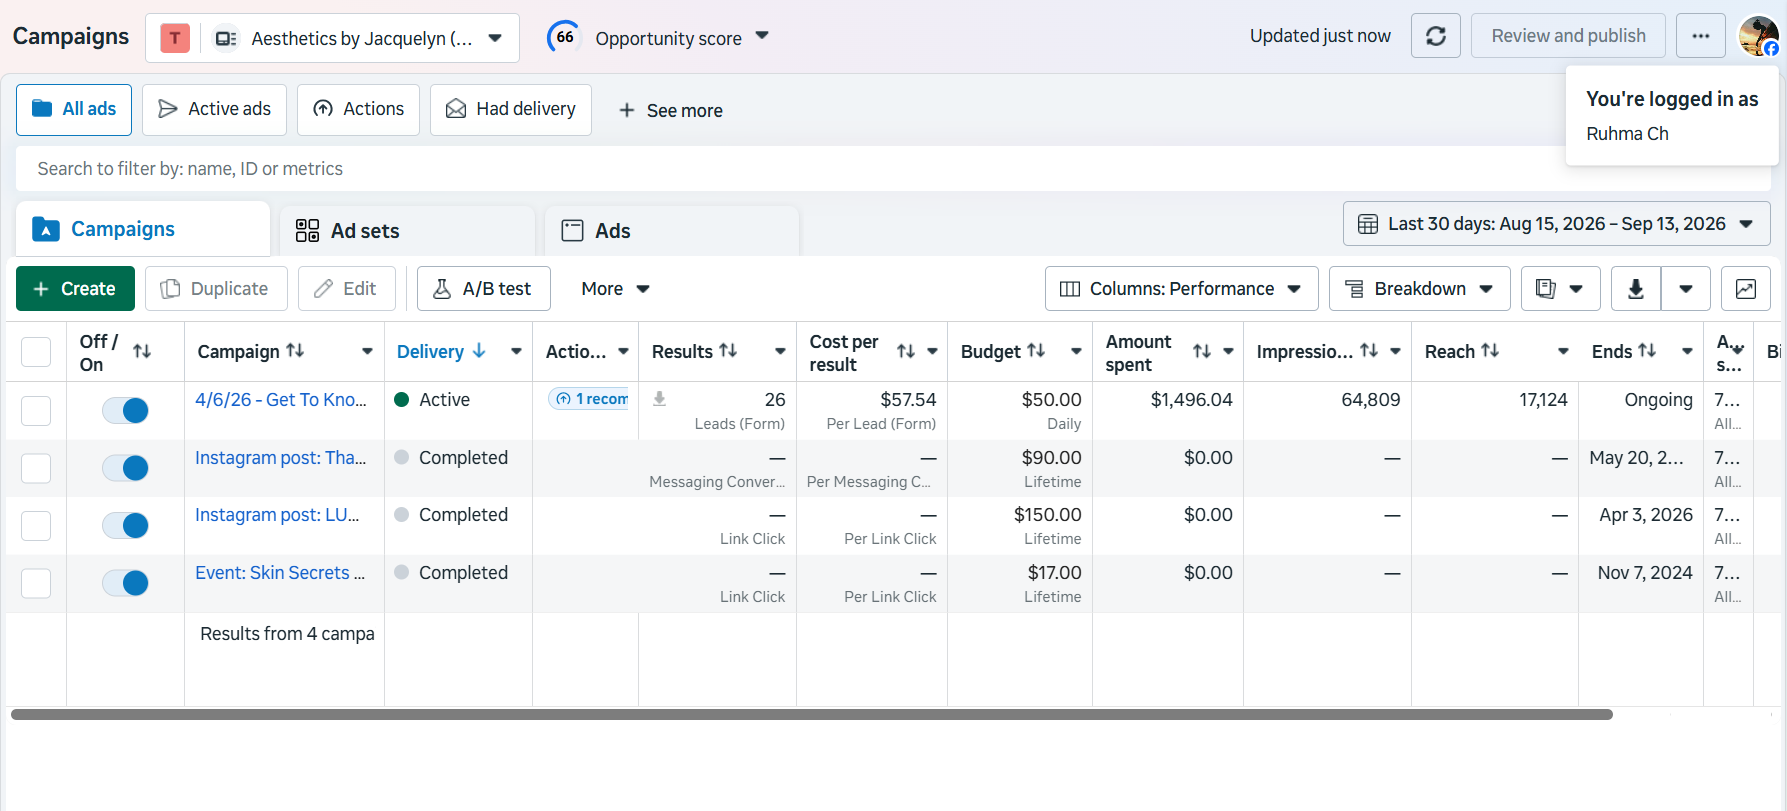This screenshot has height=811, width=1787.
Task: Expand the export options dropdown arrow
Action: pos(1686,289)
